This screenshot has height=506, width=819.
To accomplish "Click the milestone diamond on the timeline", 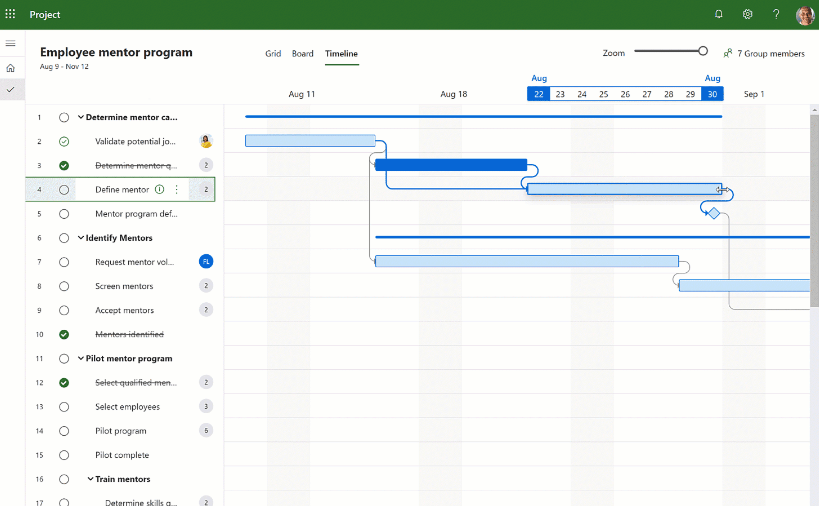I will [713, 213].
